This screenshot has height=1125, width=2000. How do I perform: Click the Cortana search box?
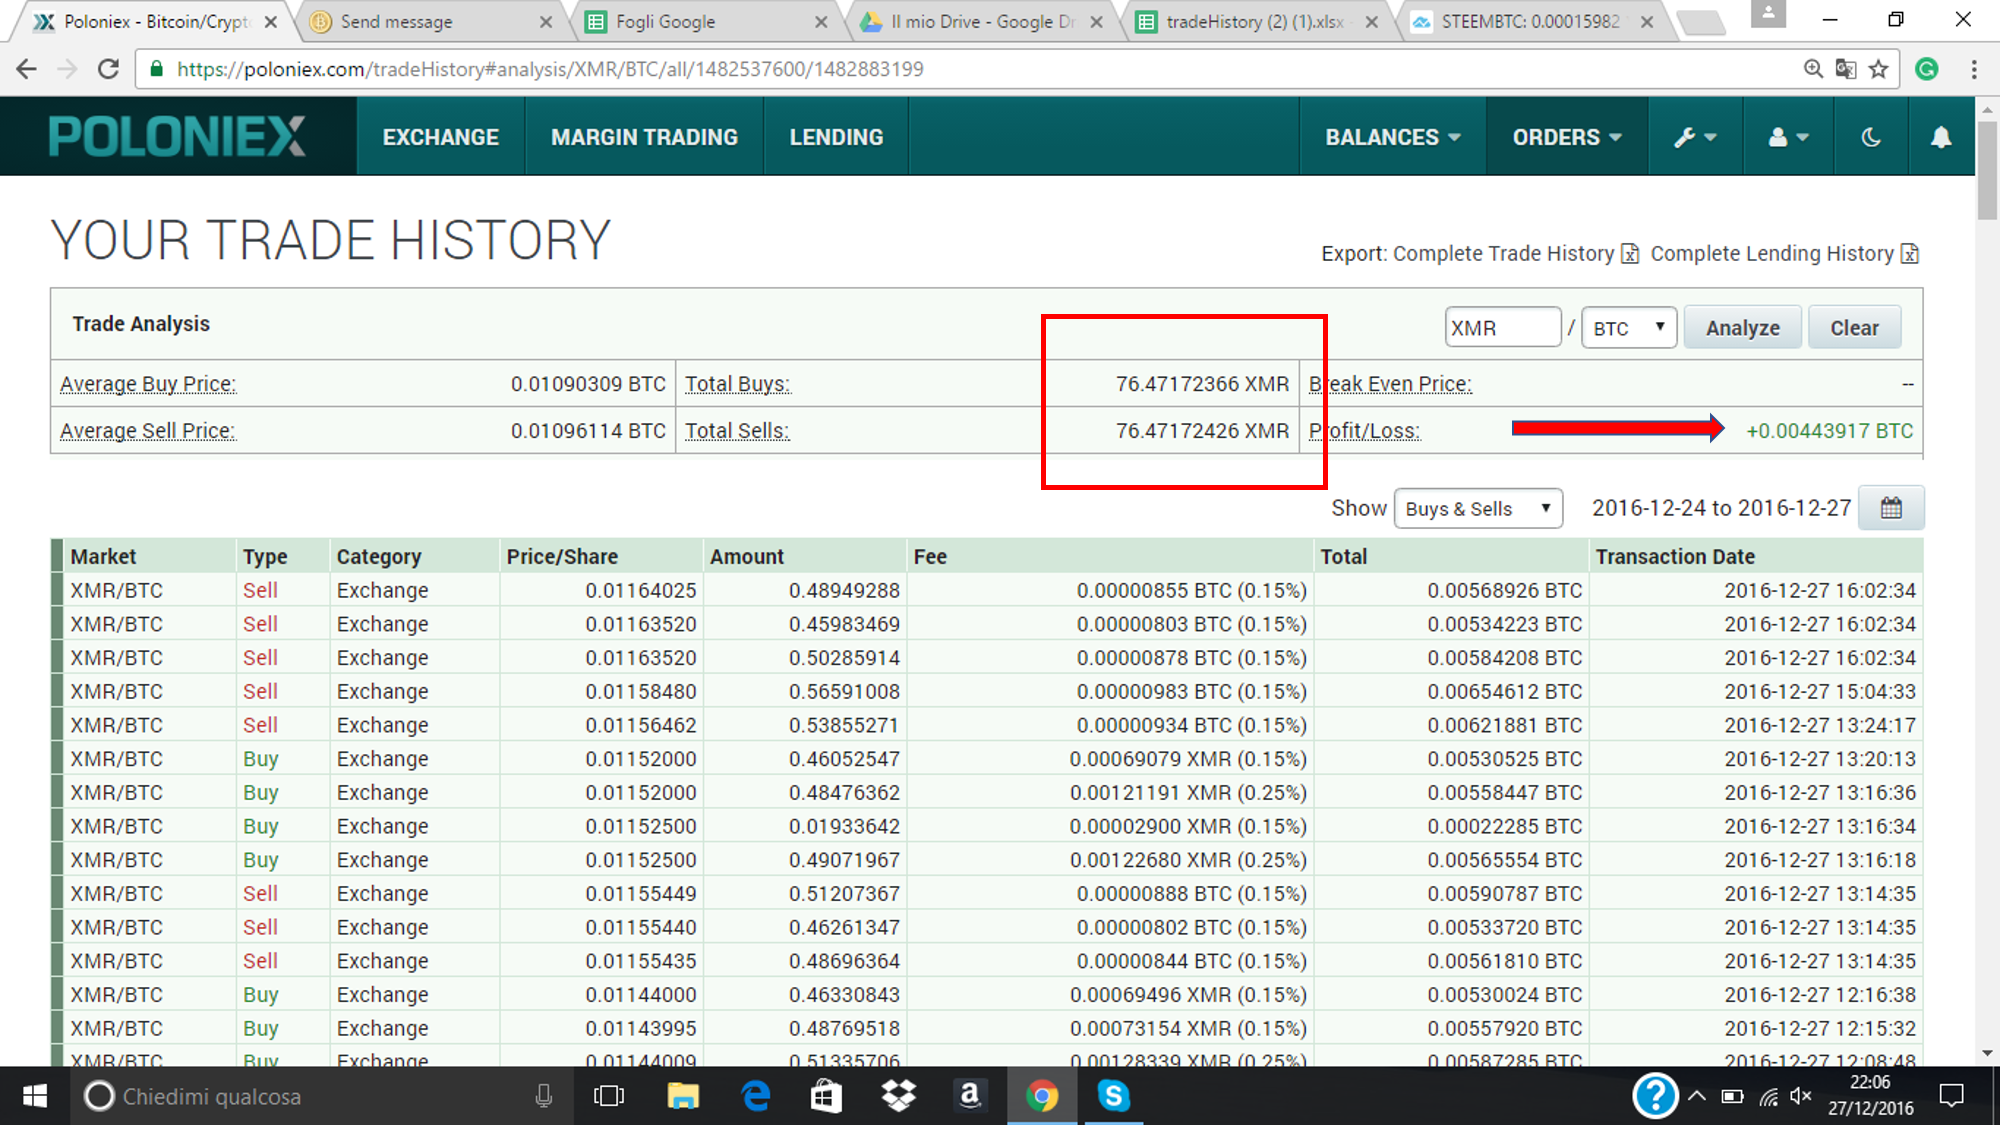tap(320, 1096)
